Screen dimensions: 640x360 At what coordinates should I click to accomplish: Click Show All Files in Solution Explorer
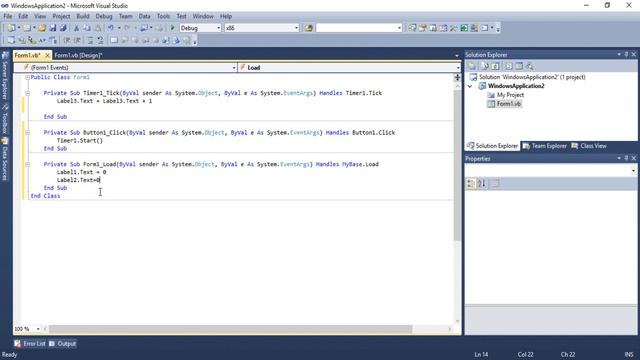(484, 66)
